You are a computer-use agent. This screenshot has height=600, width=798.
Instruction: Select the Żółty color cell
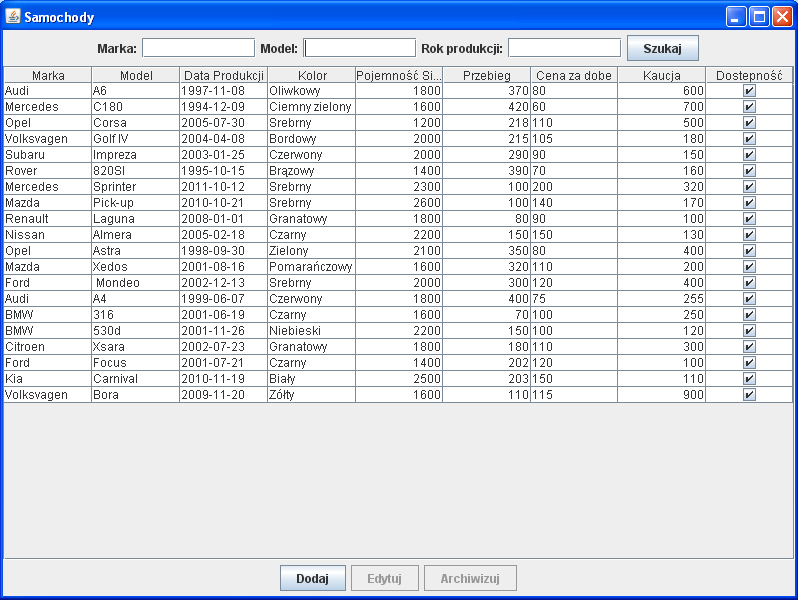pyautogui.click(x=311, y=395)
